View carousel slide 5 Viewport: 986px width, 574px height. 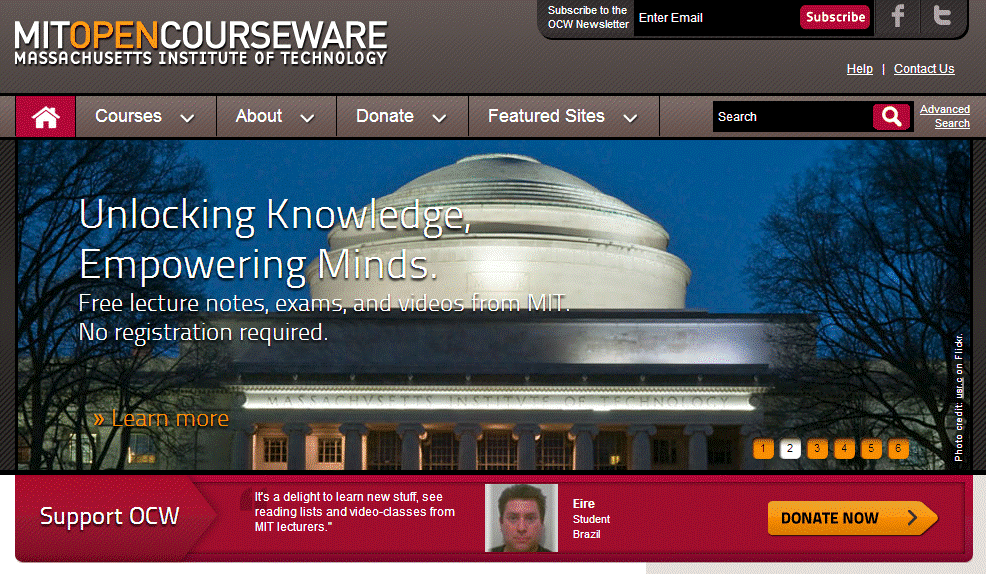pos(871,449)
